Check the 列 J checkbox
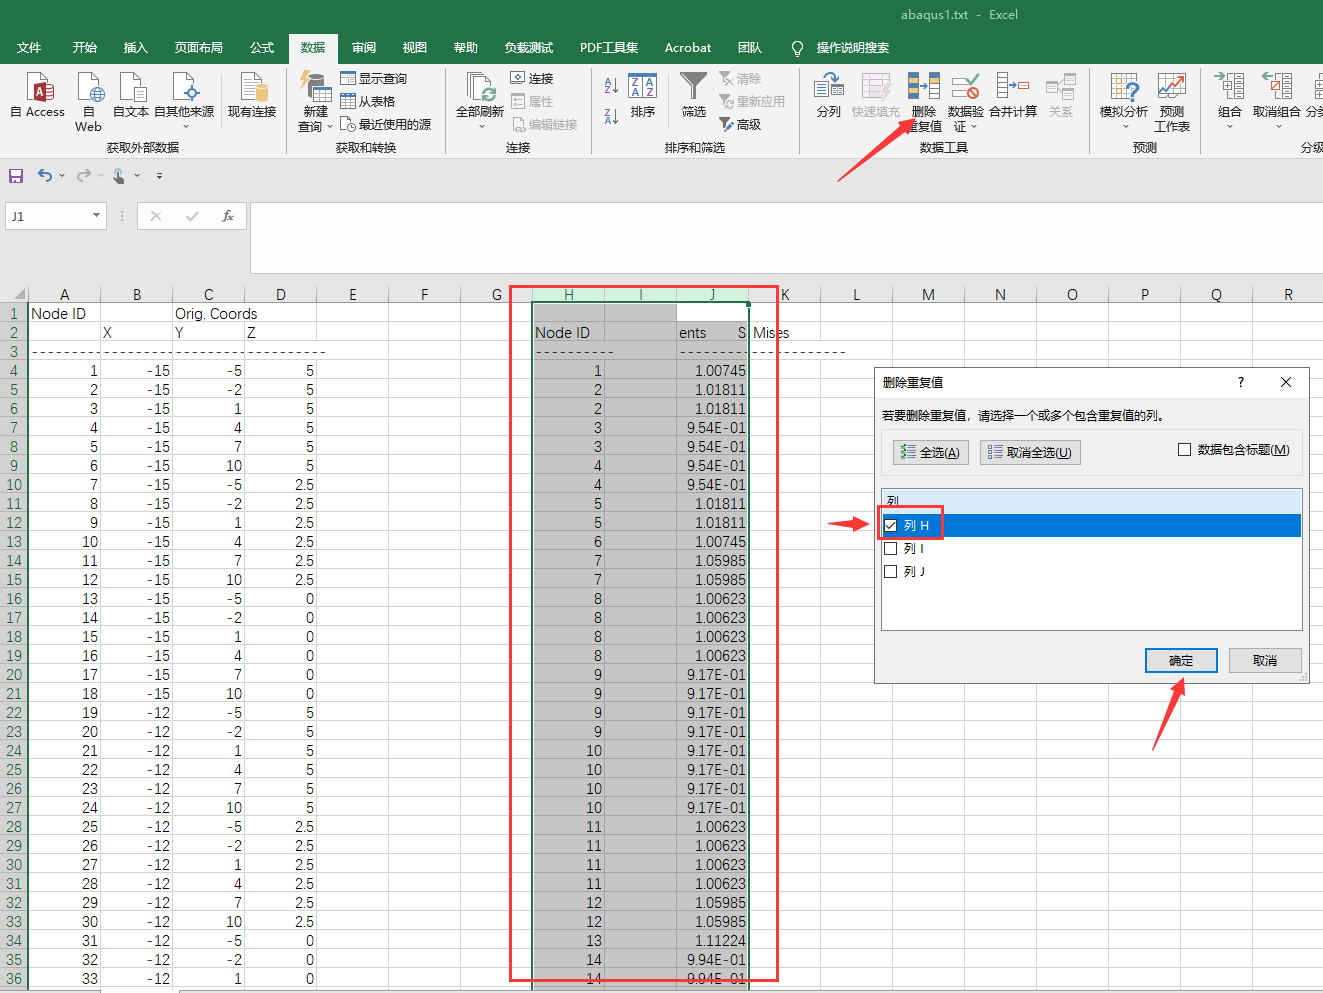 pos(891,571)
